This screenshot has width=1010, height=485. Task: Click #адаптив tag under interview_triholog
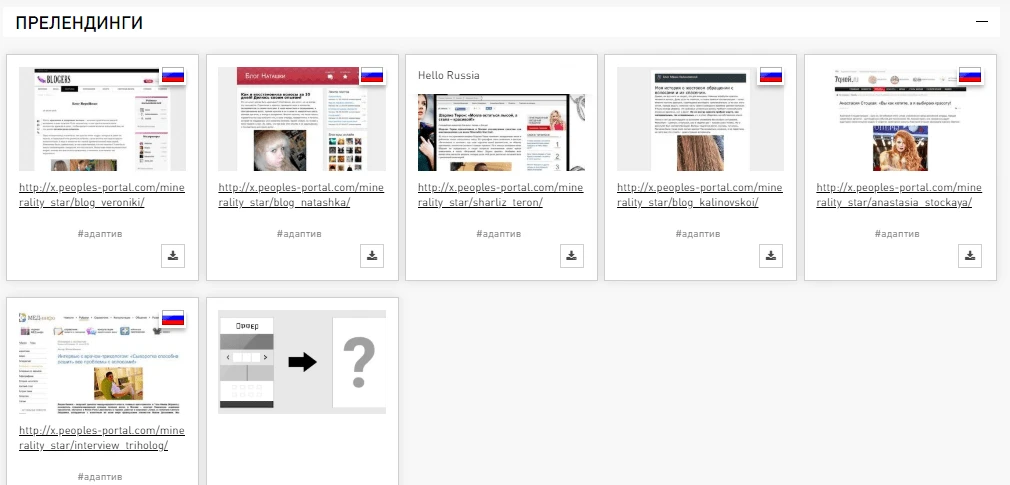tap(100, 477)
